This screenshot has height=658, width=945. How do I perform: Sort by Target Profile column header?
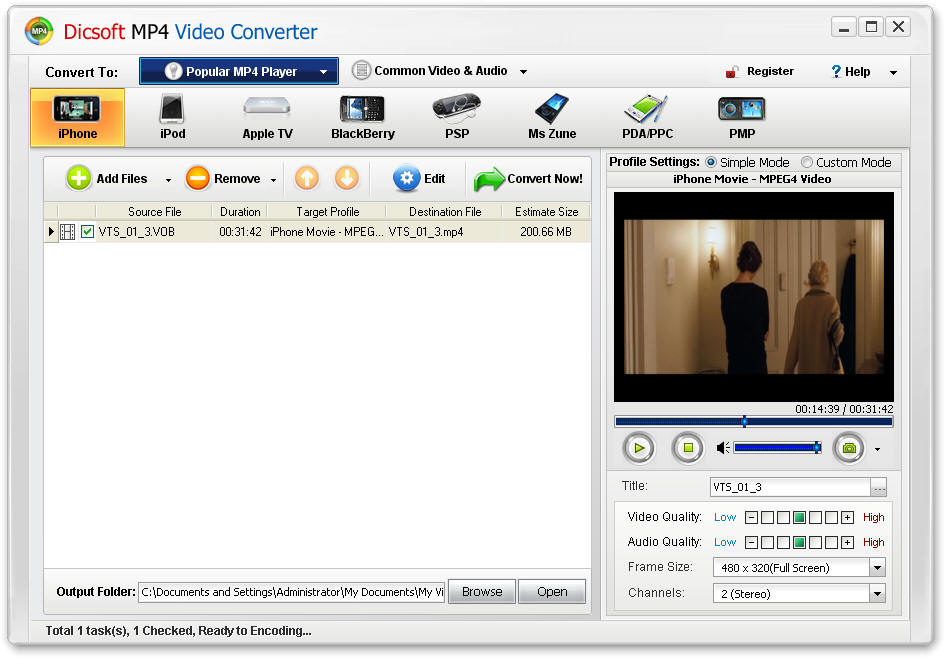pos(327,212)
